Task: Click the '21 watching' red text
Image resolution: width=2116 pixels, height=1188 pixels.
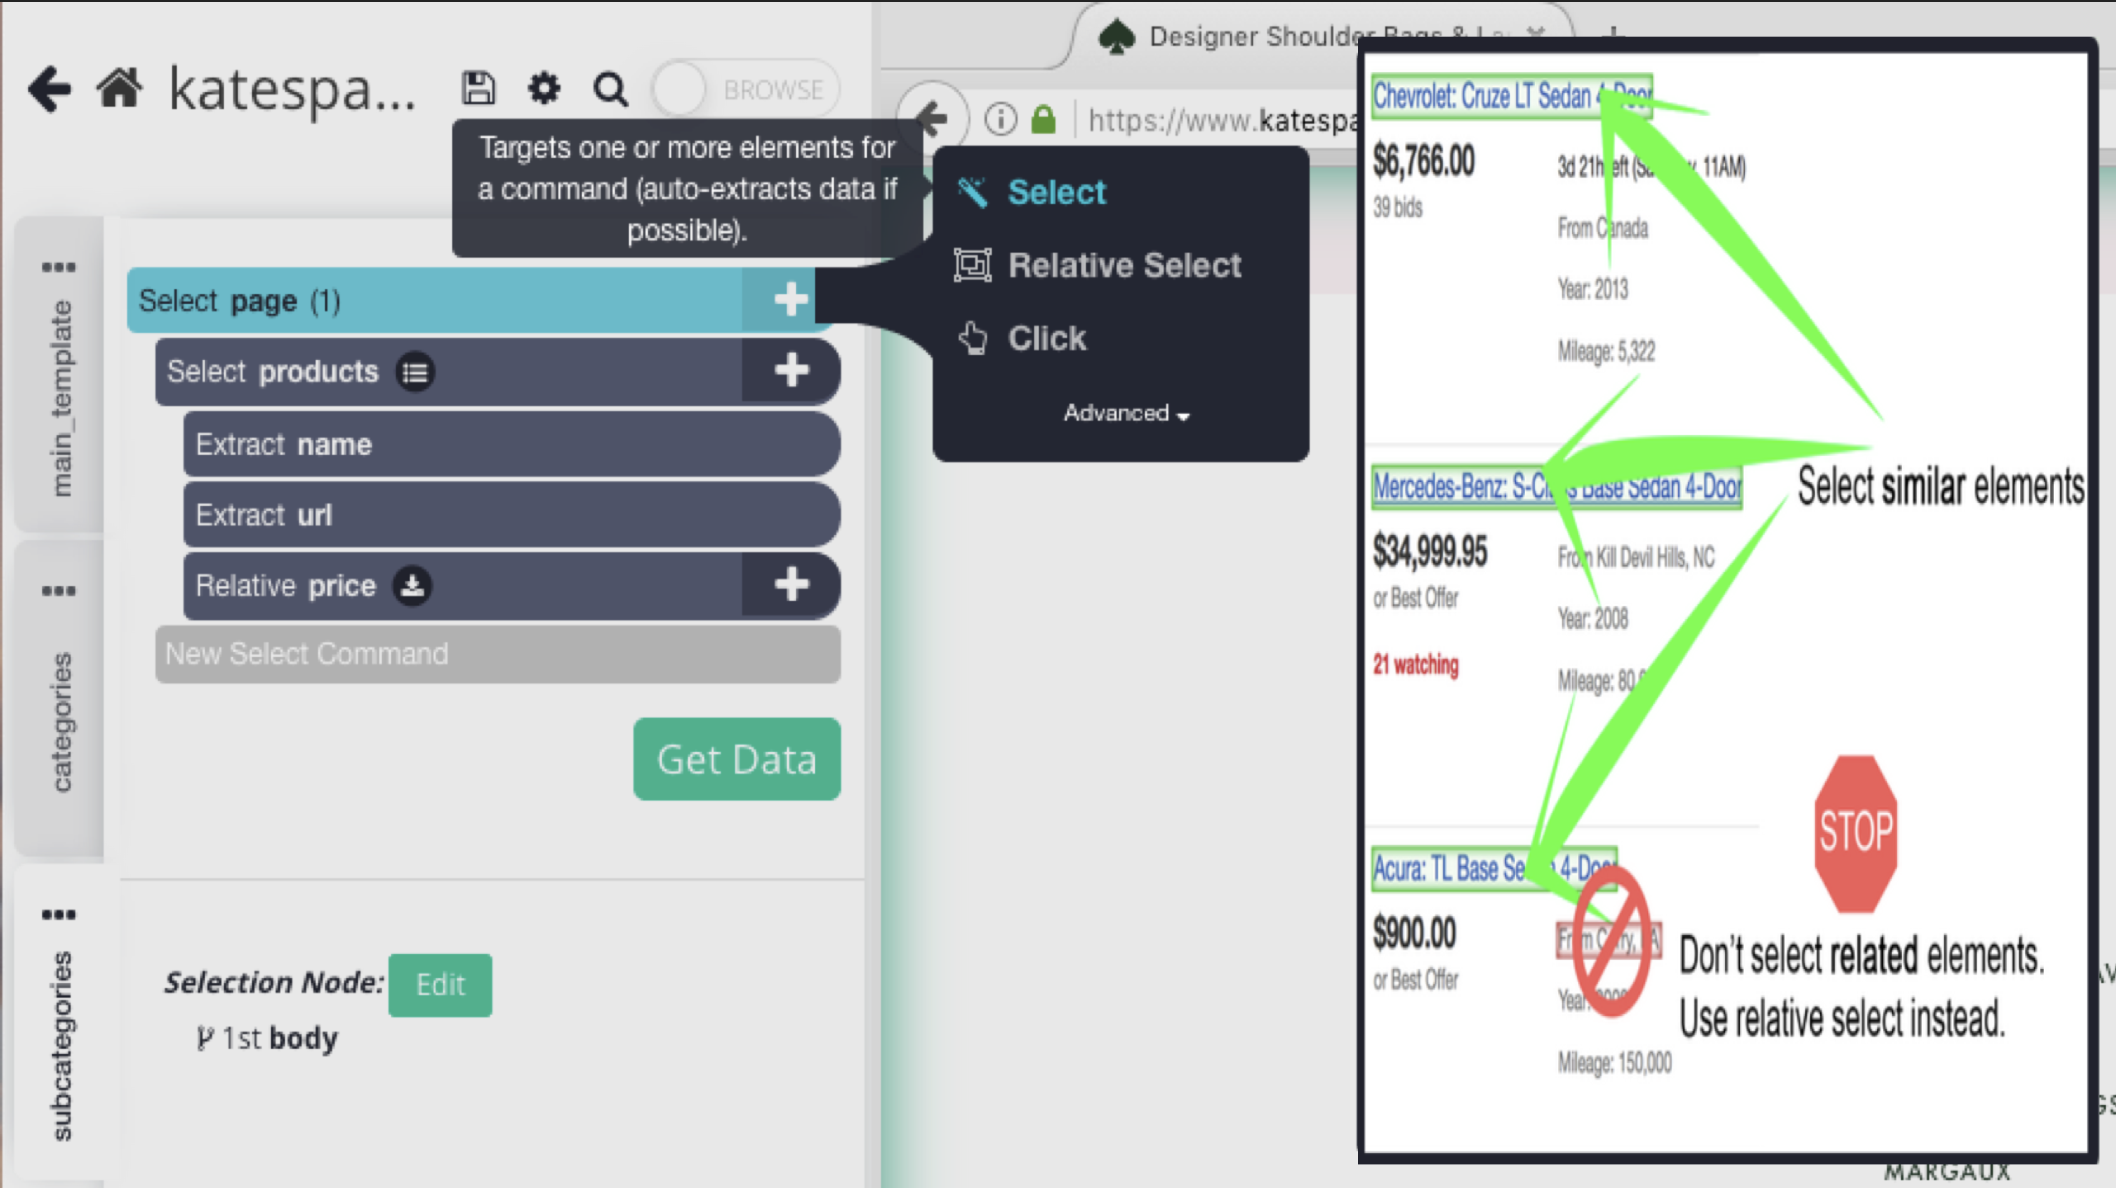Action: pos(1415,665)
